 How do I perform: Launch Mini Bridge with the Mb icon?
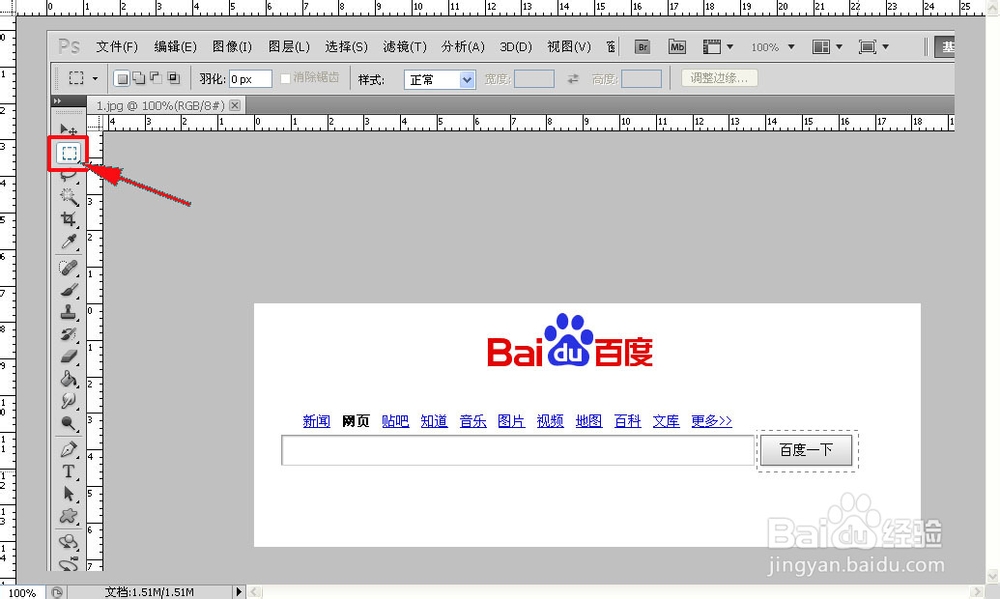pyautogui.click(x=677, y=47)
